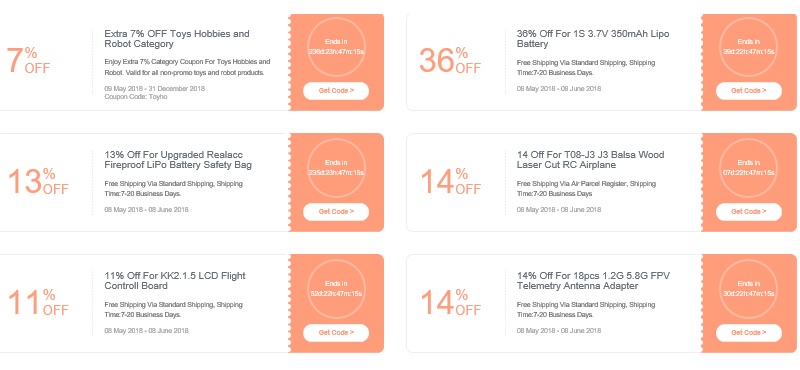Get code for 14 Off Balsa Wood Airplane
The width and height of the screenshot is (800, 370).
click(x=748, y=212)
